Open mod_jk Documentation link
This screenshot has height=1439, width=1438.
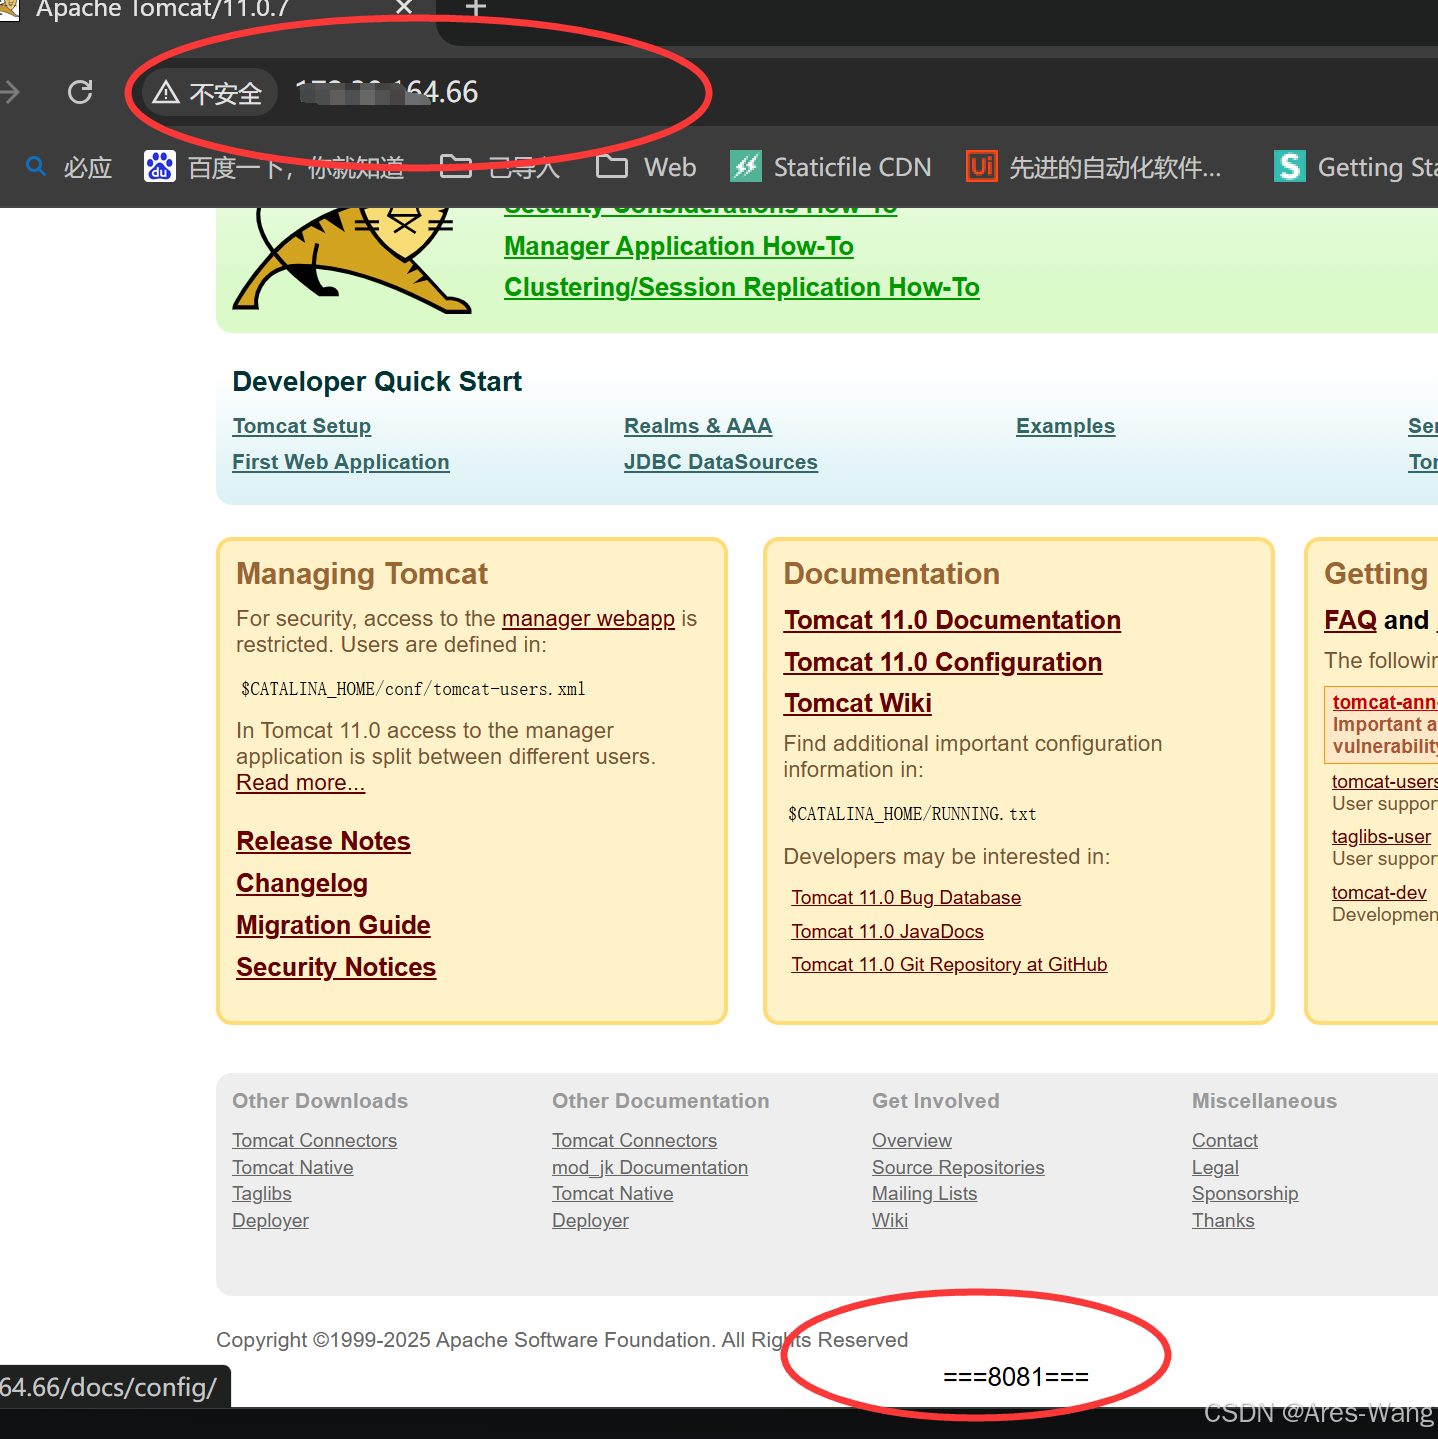point(650,1168)
